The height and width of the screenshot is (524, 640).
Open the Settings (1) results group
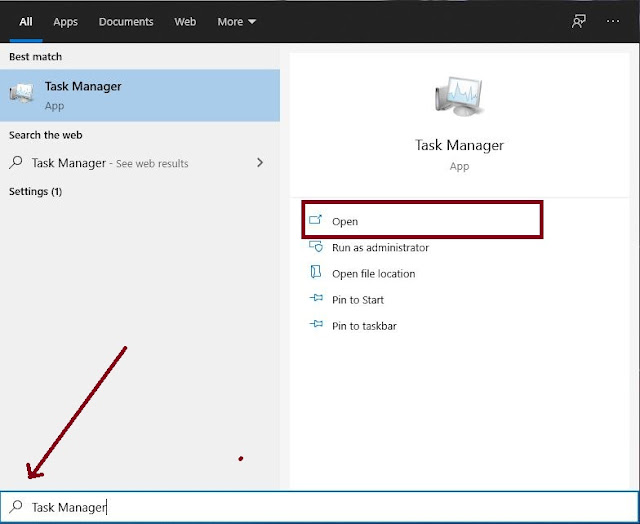(x=36, y=191)
